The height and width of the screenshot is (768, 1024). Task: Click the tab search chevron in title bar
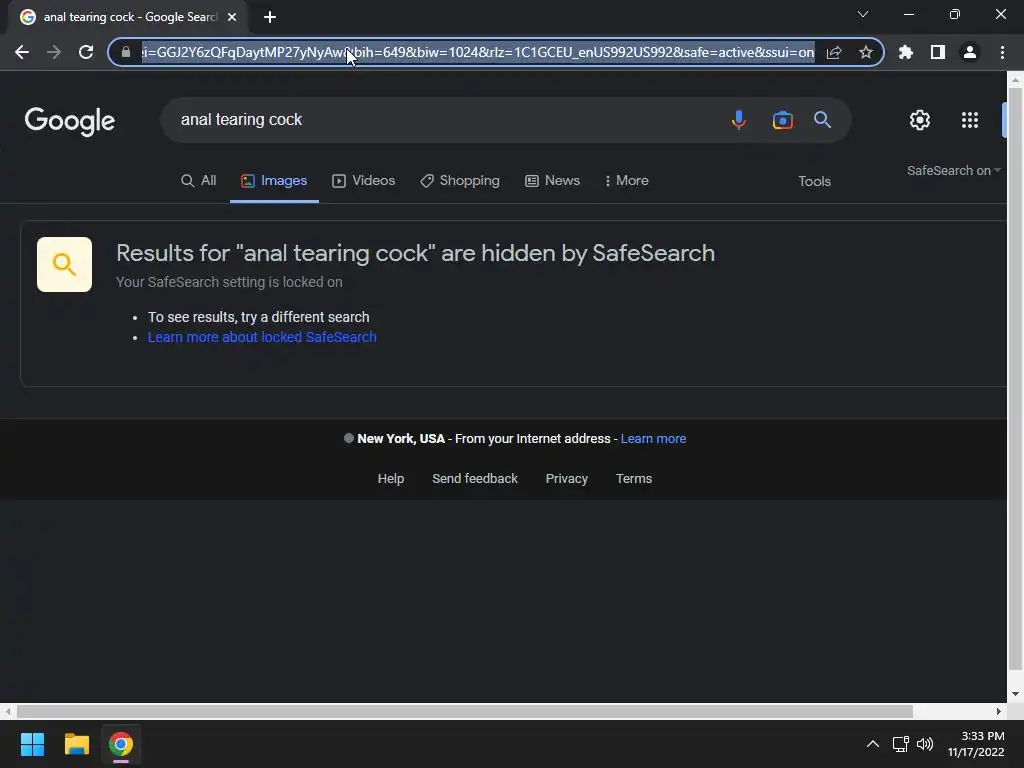(x=863, y=14)
